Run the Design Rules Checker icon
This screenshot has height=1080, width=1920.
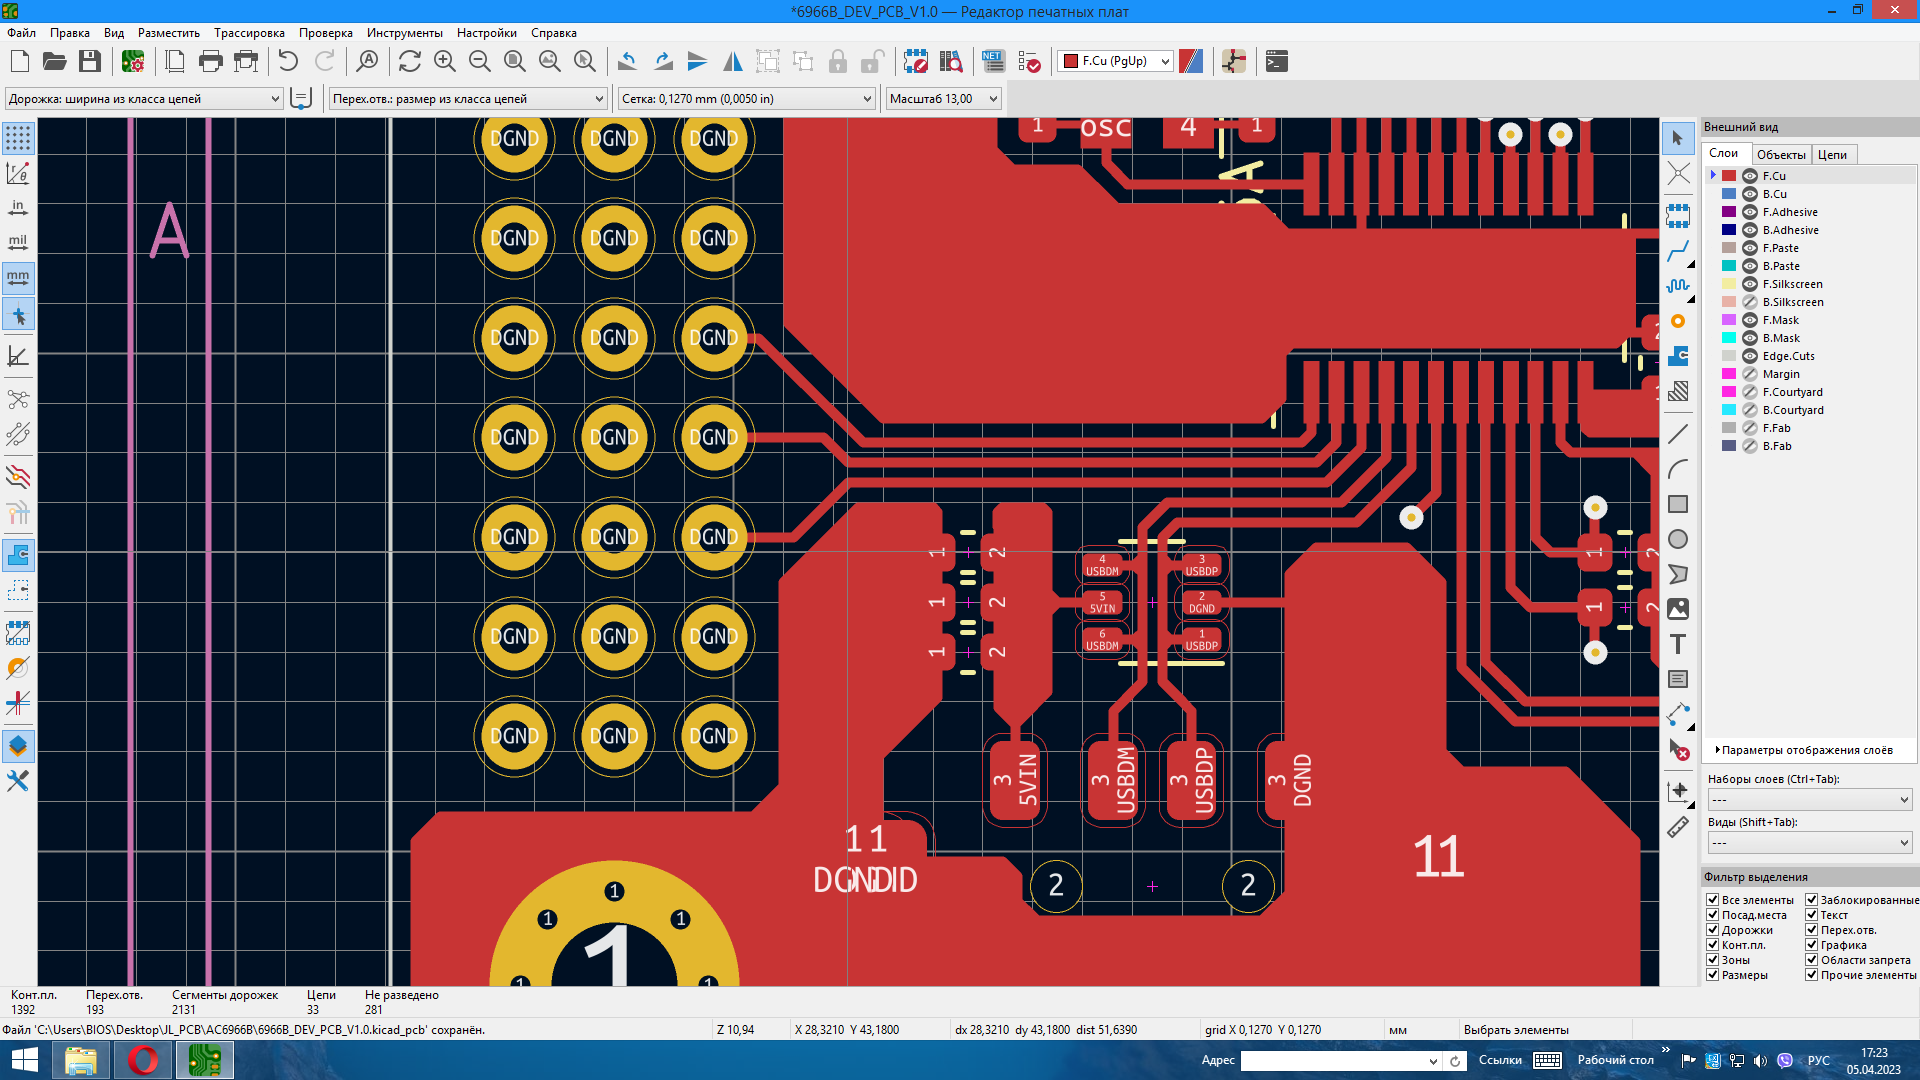tap(1029, 62)
